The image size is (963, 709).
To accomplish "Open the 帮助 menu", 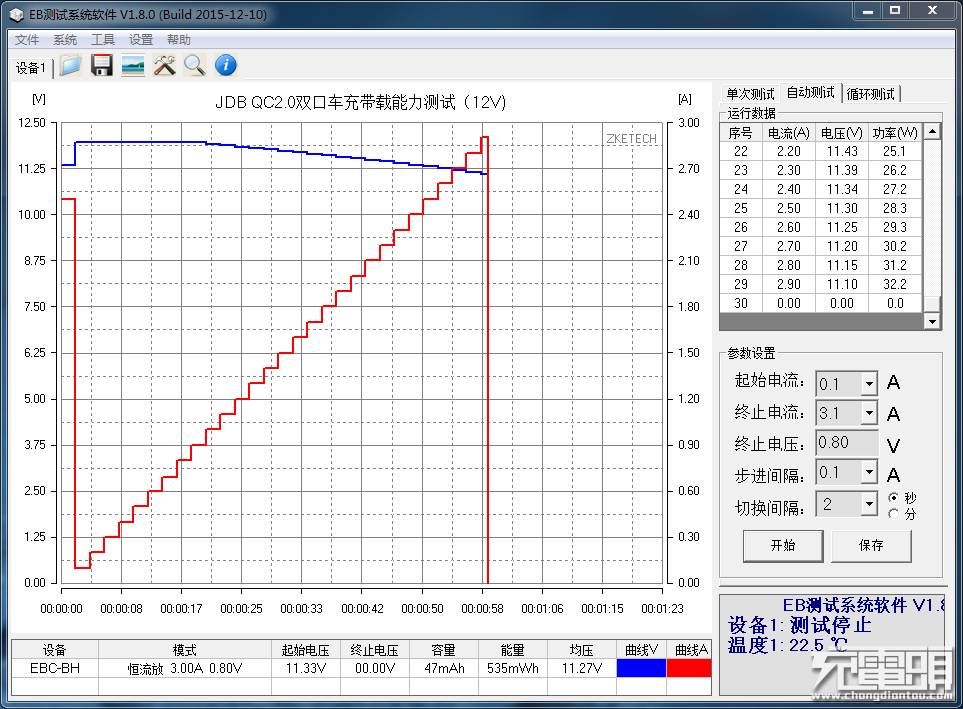I will pyautogui.click(x=179, y=40).
